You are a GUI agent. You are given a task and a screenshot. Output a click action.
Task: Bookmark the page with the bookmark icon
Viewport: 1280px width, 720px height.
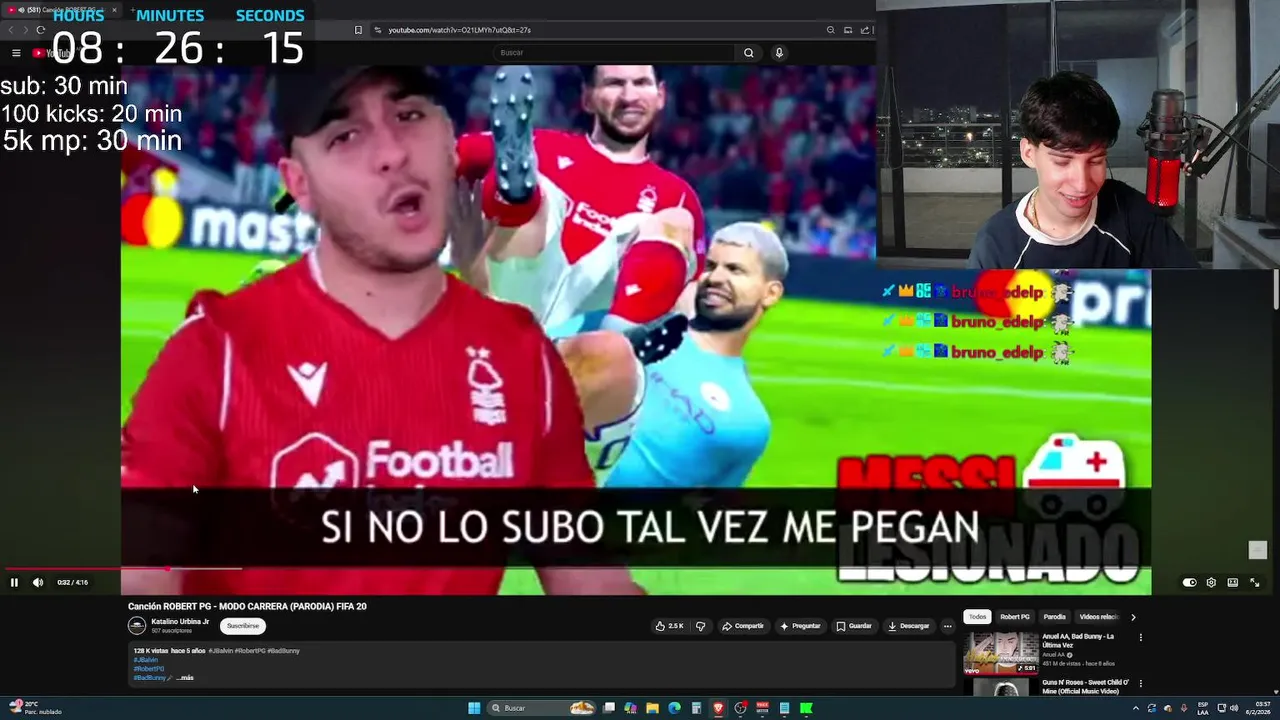pos(358,30)
